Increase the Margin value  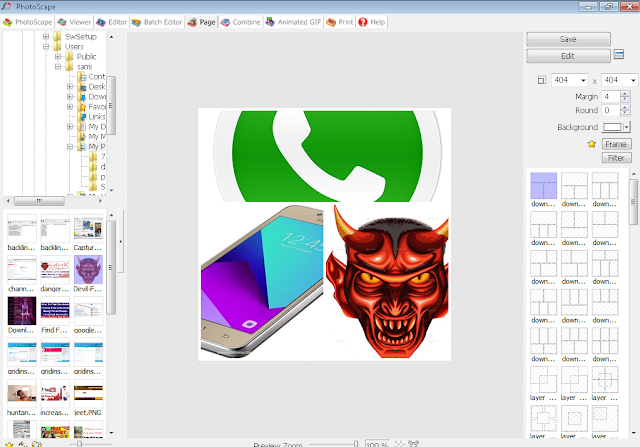click(624, 94)
